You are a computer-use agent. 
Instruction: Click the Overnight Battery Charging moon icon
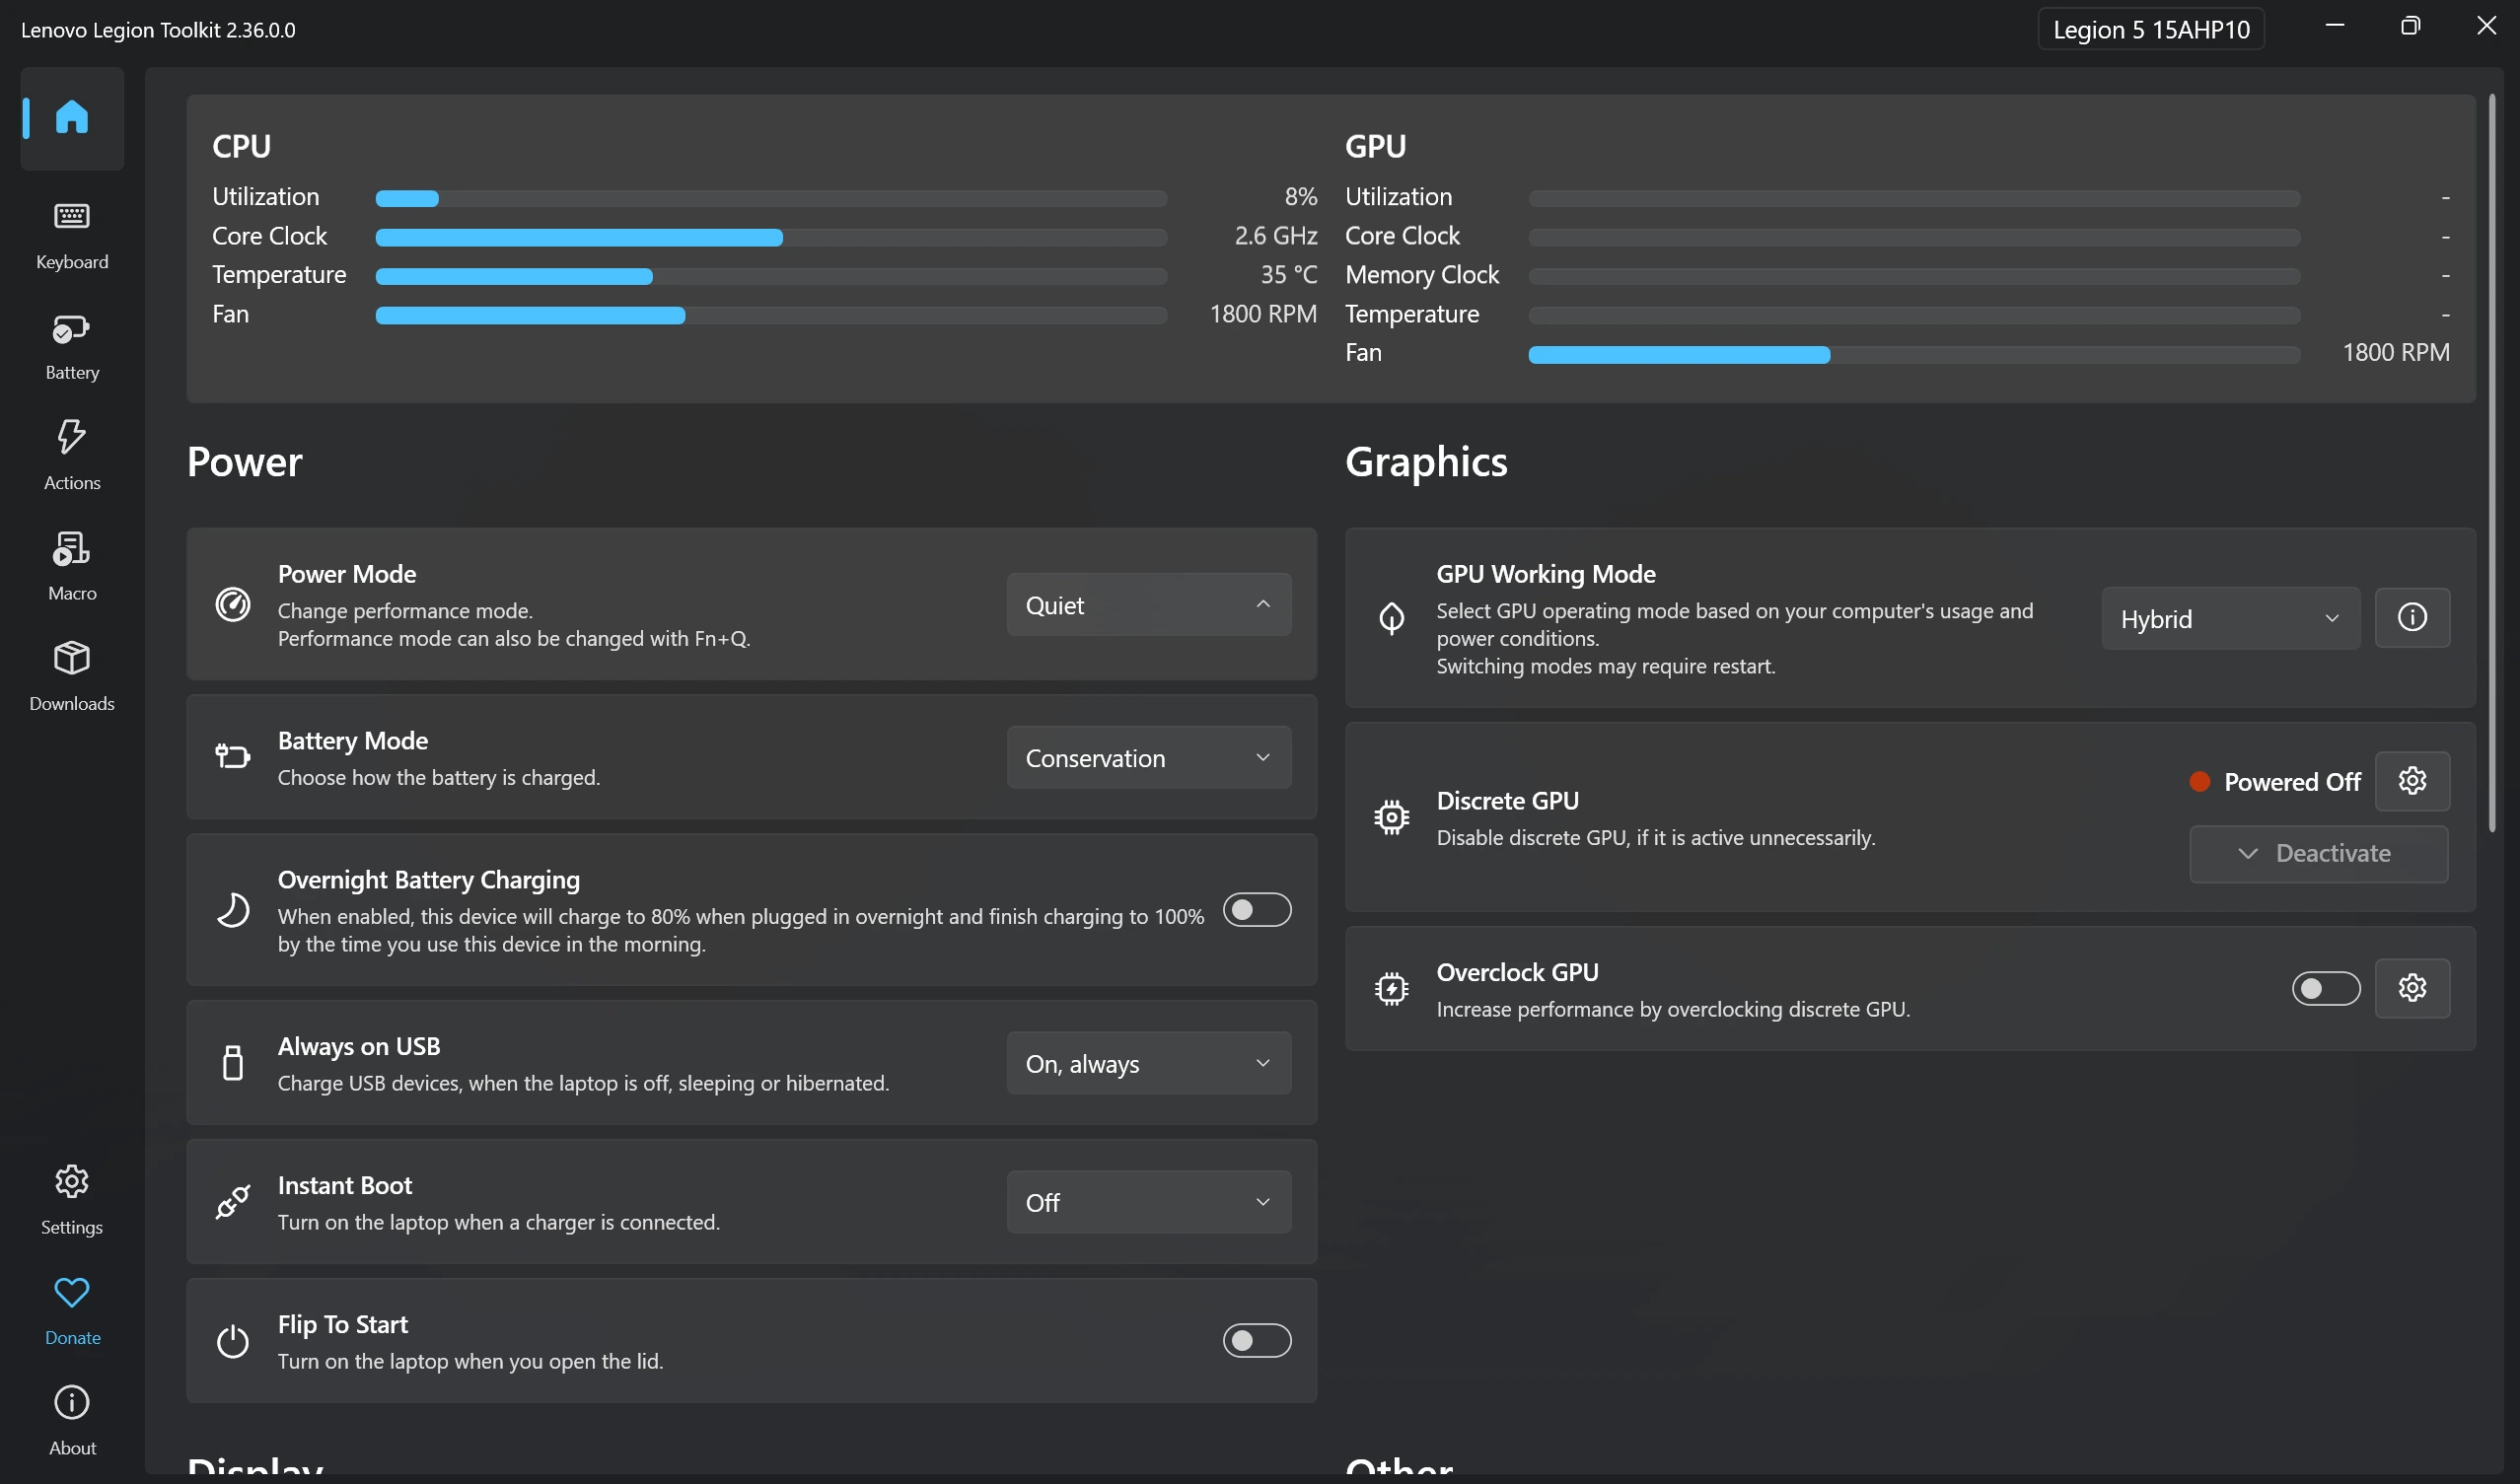click(x=233, y=910)
